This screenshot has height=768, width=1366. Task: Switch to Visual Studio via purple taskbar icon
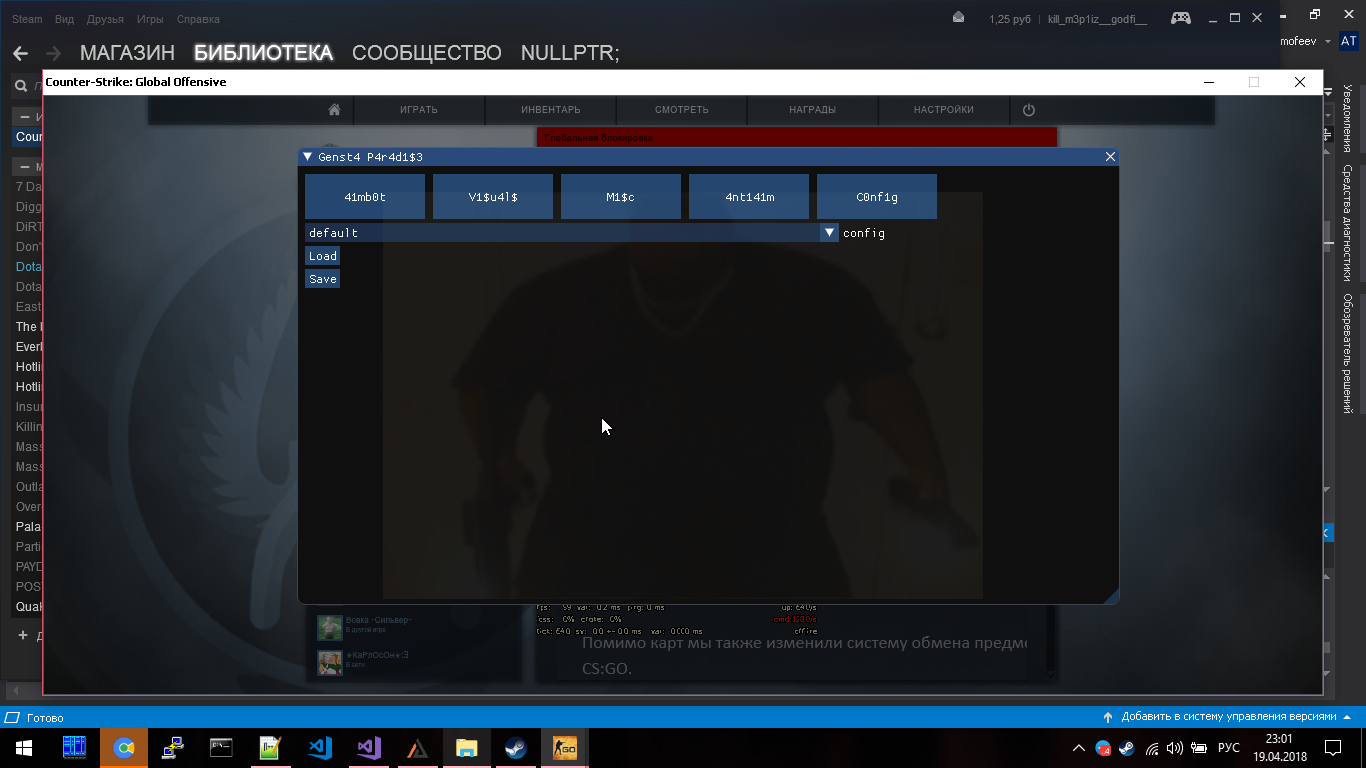[368, 748]
